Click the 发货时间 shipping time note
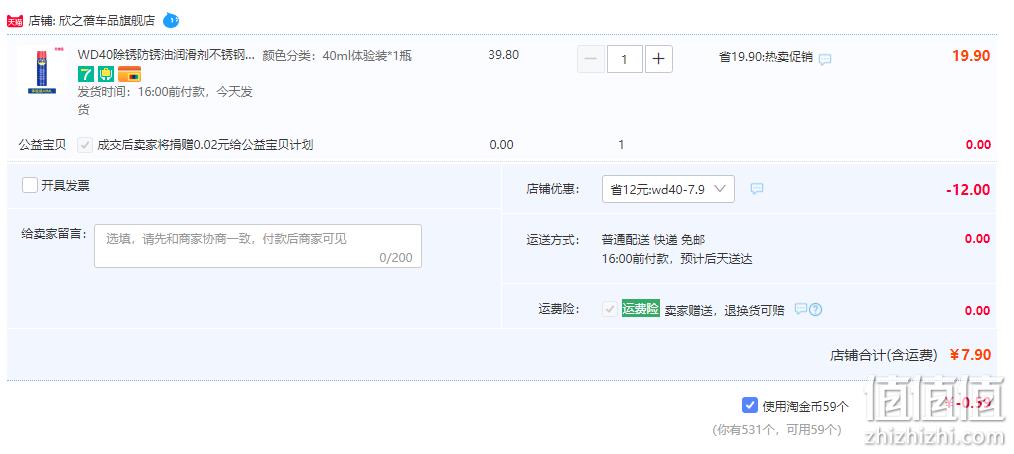The height and width of the screenshot is (454, 1014). point(165,101)
